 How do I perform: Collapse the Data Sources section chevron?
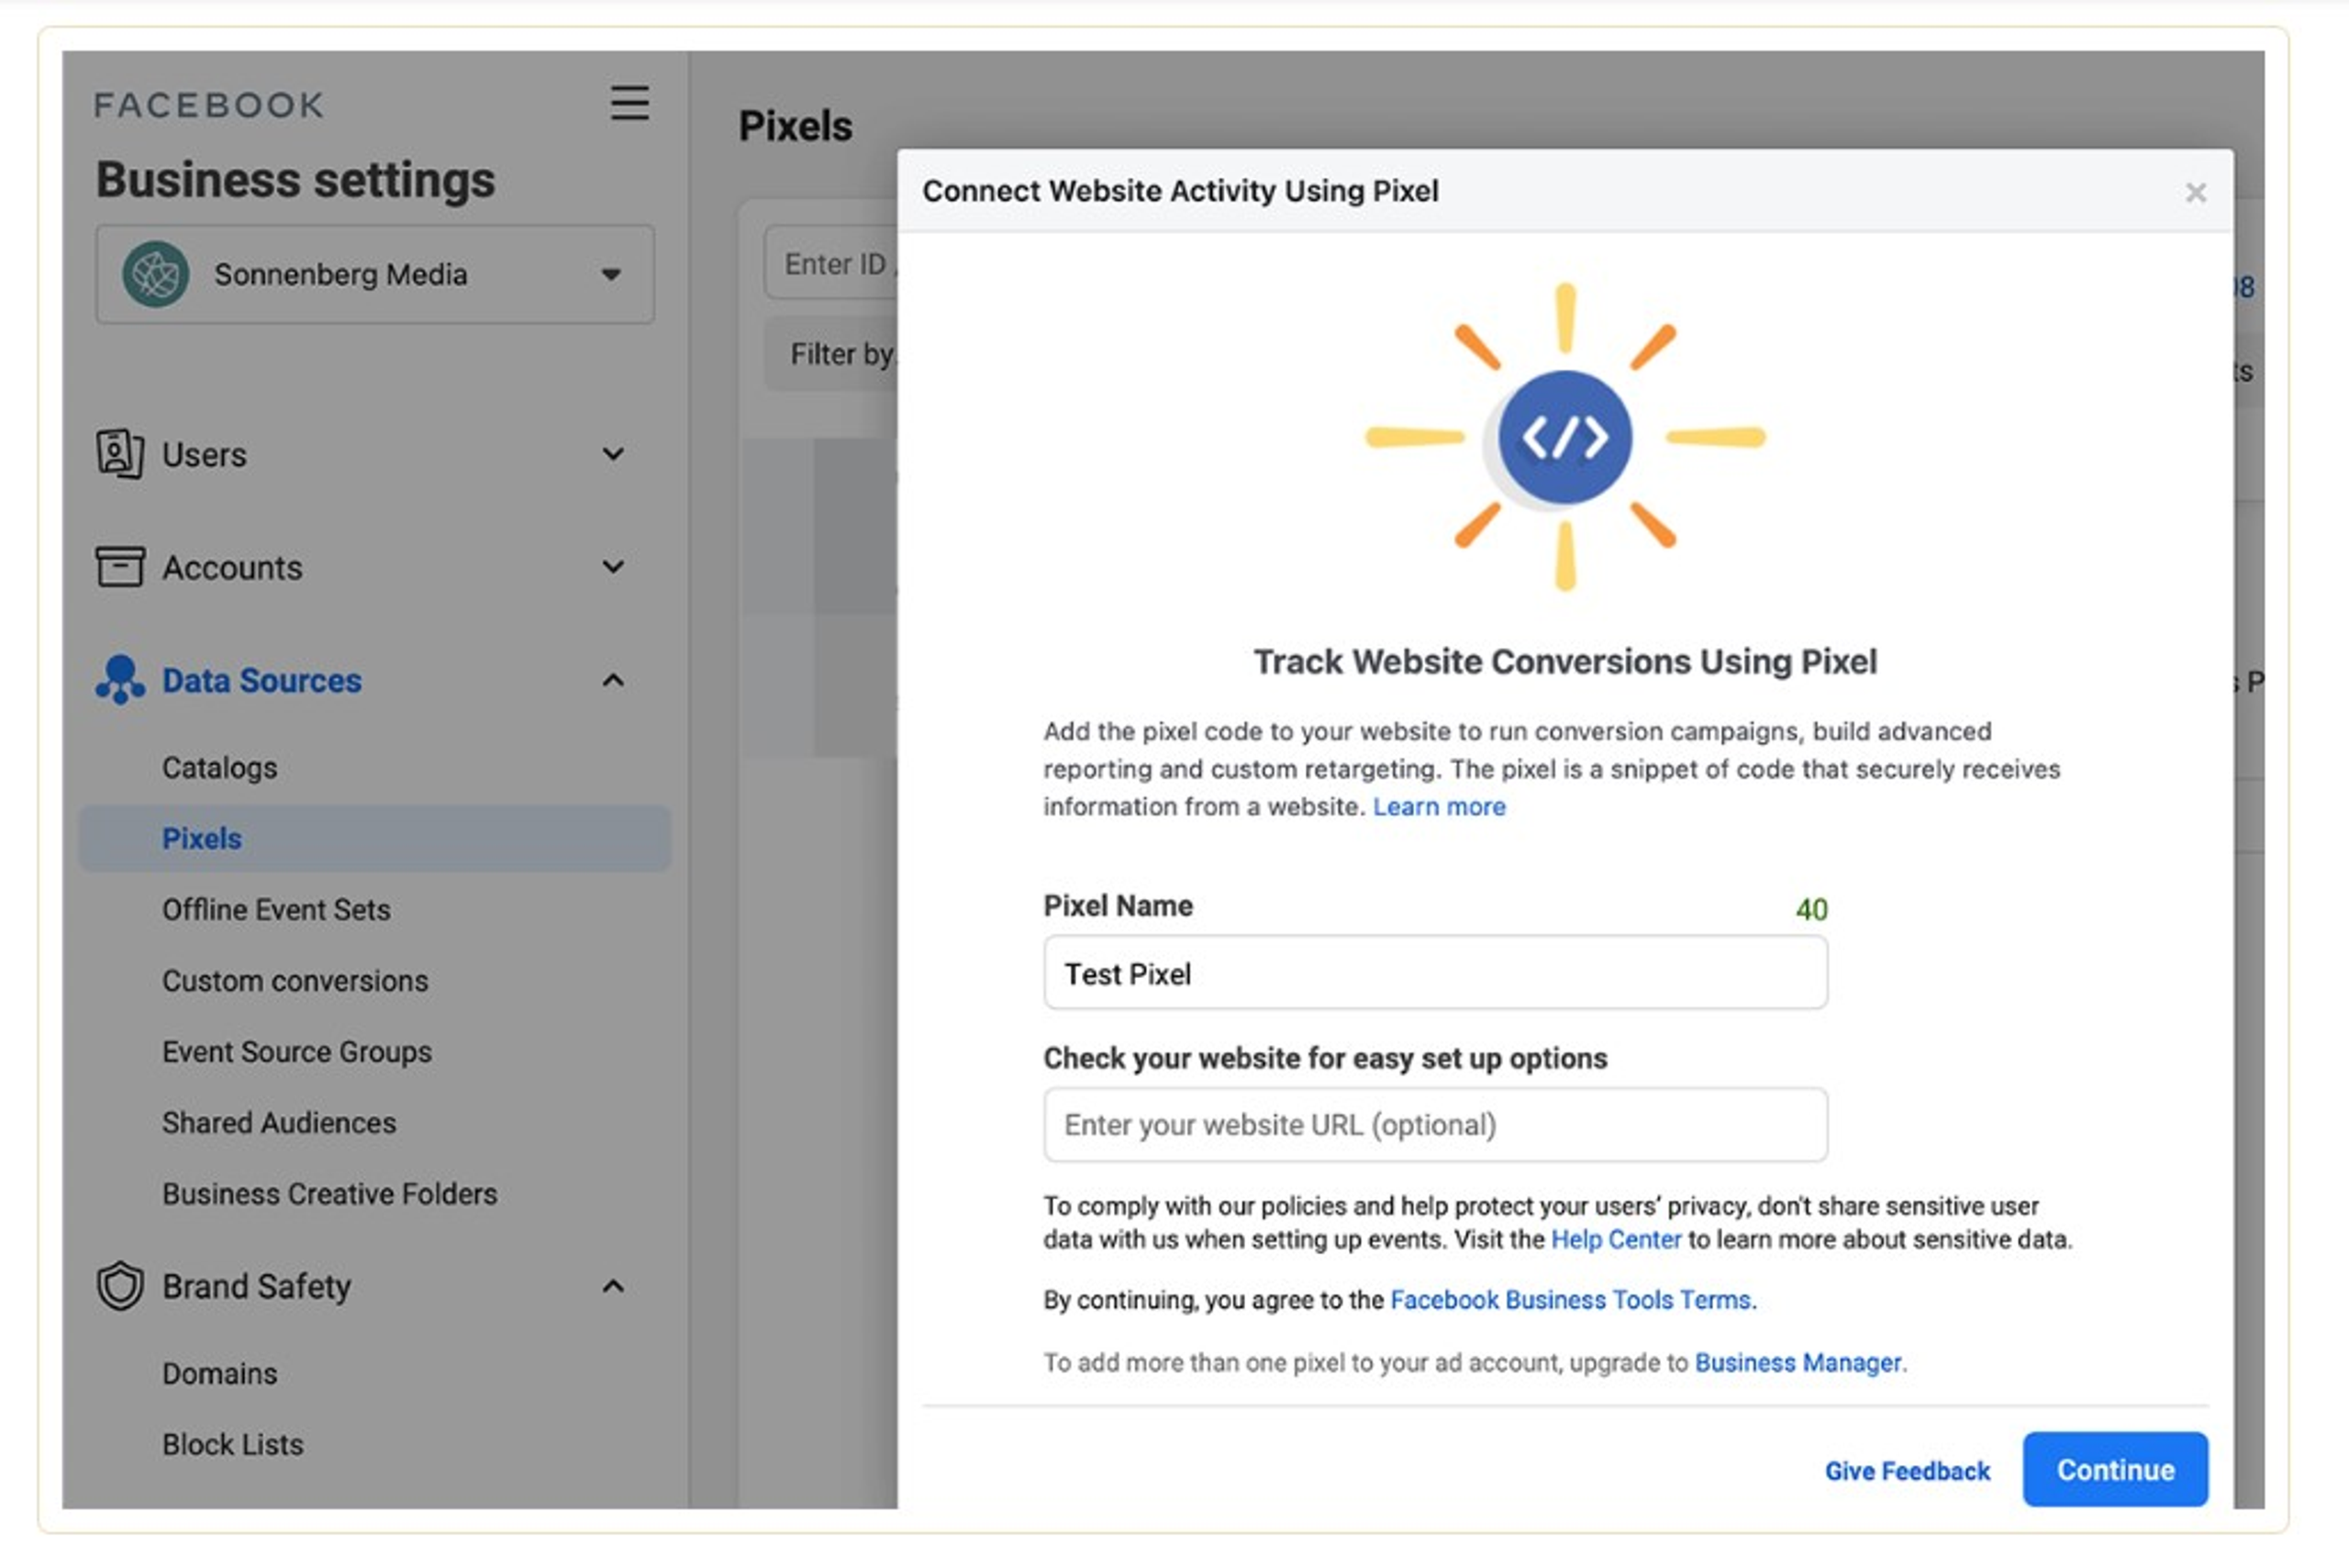pos(613,681)
